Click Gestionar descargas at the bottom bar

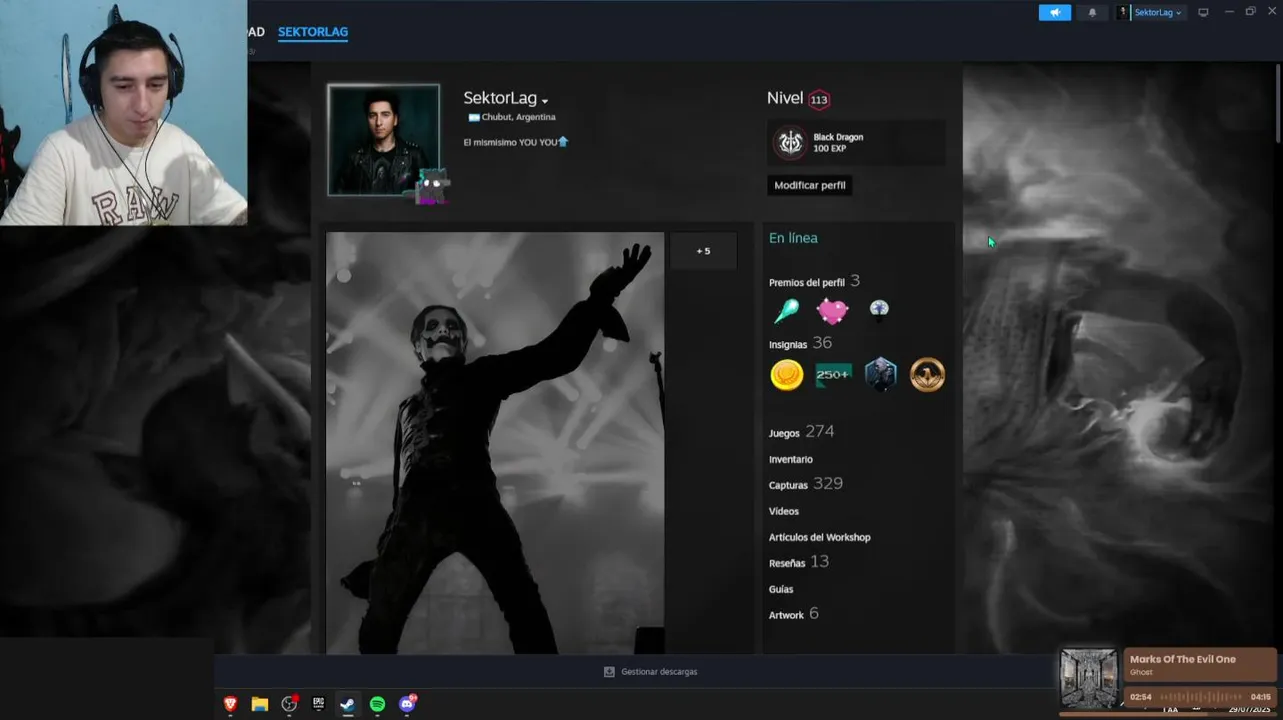(x=659, y=672)
